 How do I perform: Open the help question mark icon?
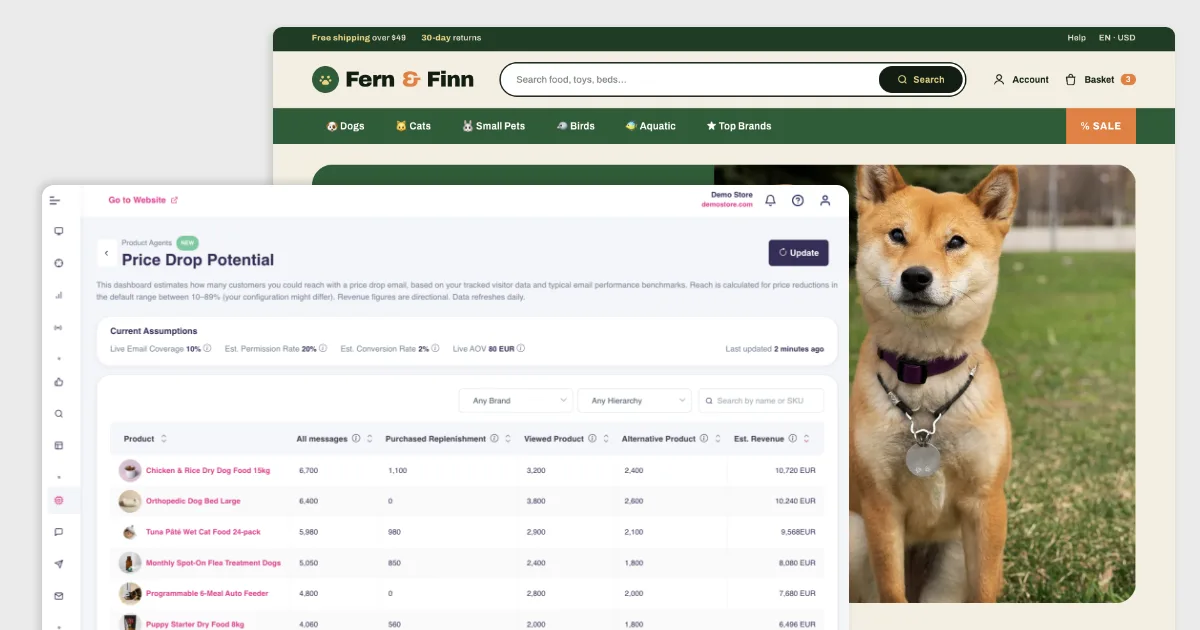click(x=798, y=200)
